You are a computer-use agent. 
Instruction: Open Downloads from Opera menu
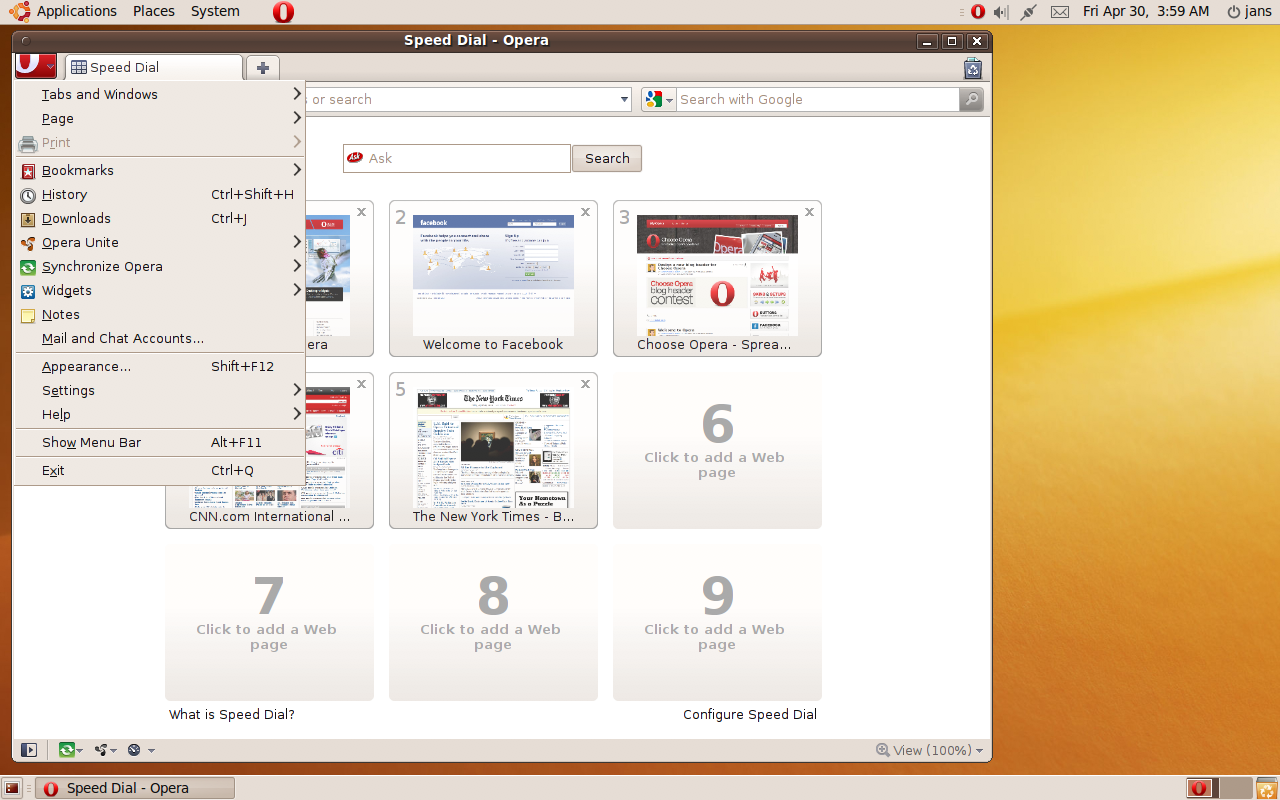tap(160, 218)
